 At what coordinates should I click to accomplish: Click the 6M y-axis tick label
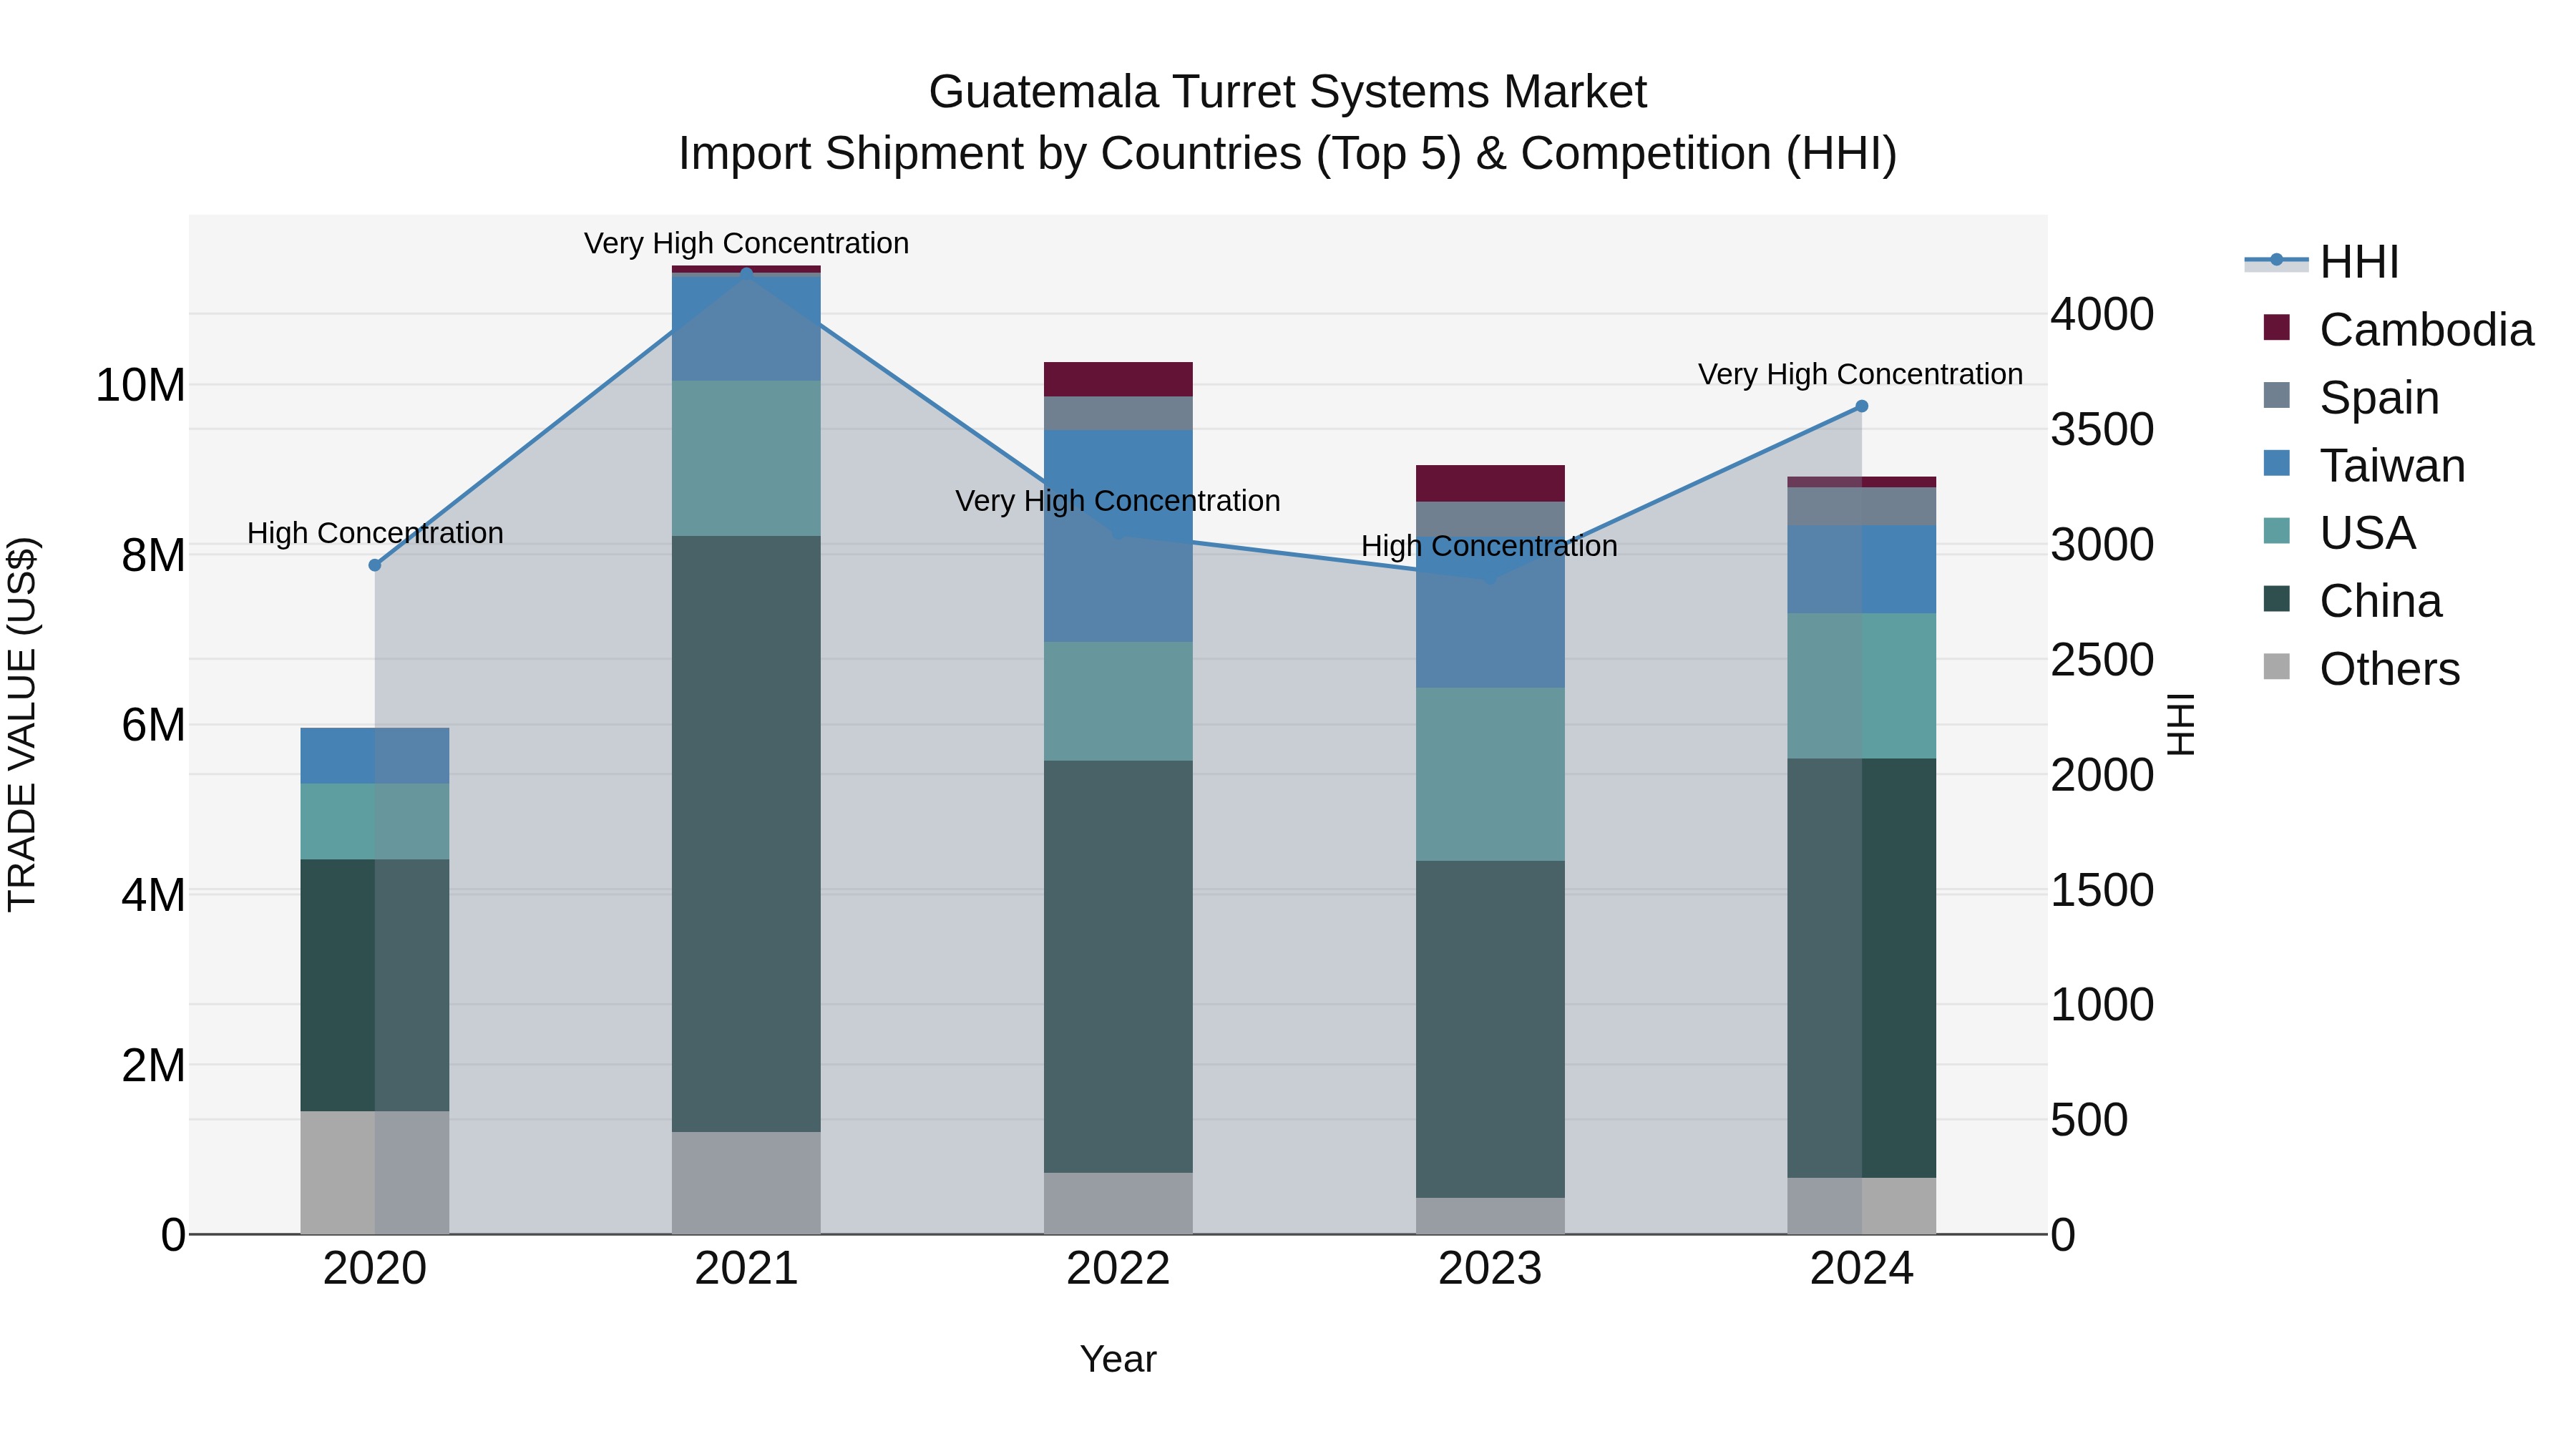(x=153, y=725)
